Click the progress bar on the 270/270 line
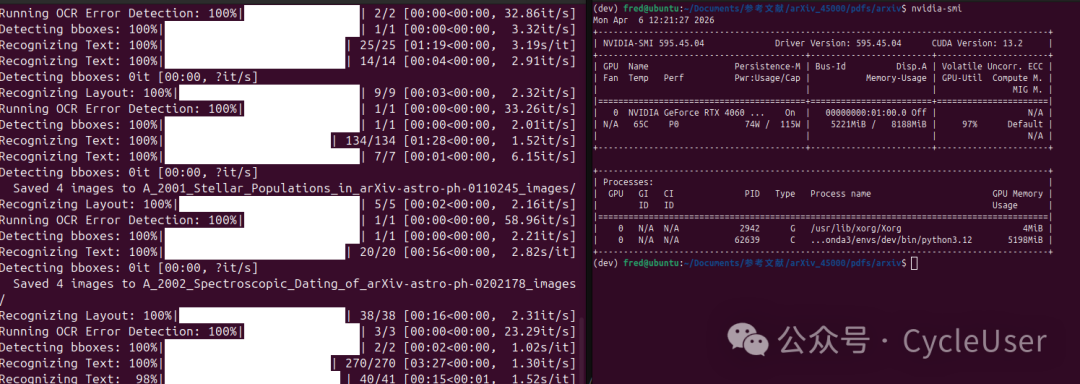The width and height of the screenshot is (1080, 384). pos(248,363)
